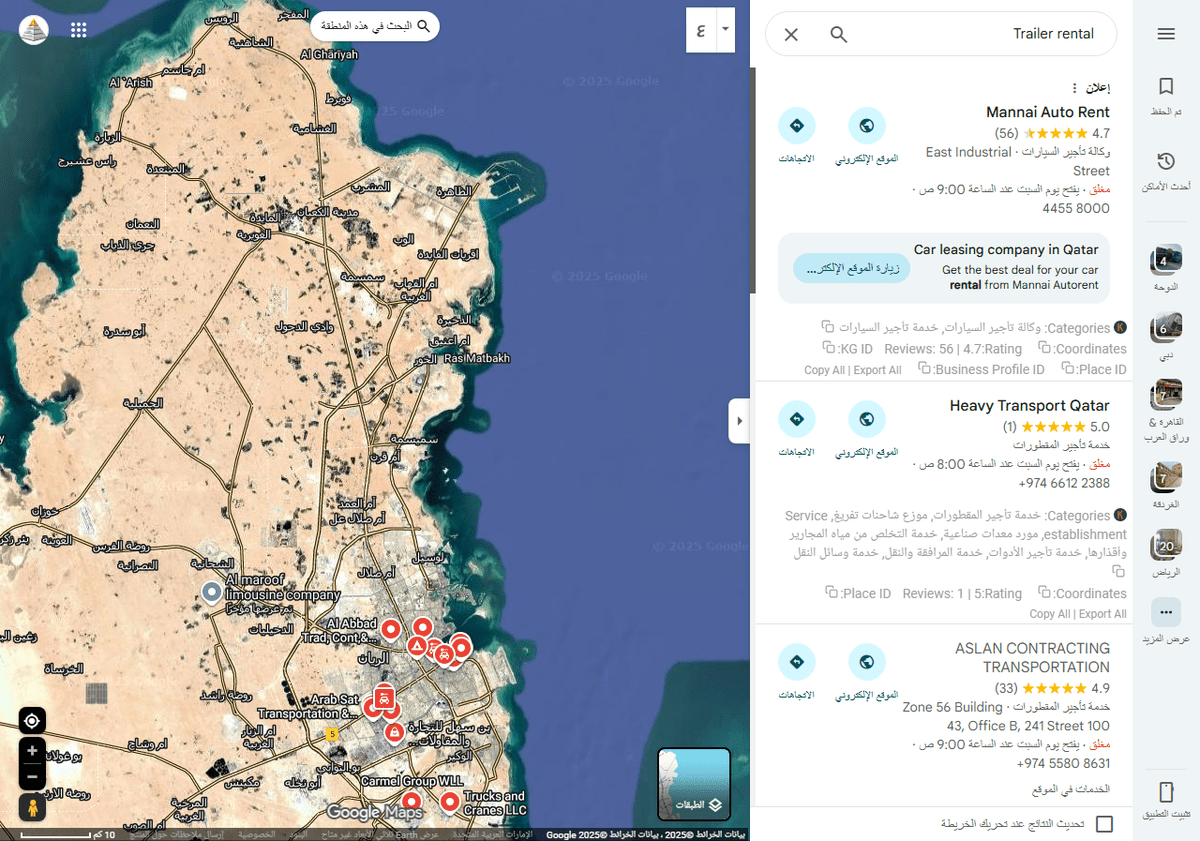Screen dimensions: 1200x841
Task: Click the Arabic ع input tools button
Action: coord(701,30)
